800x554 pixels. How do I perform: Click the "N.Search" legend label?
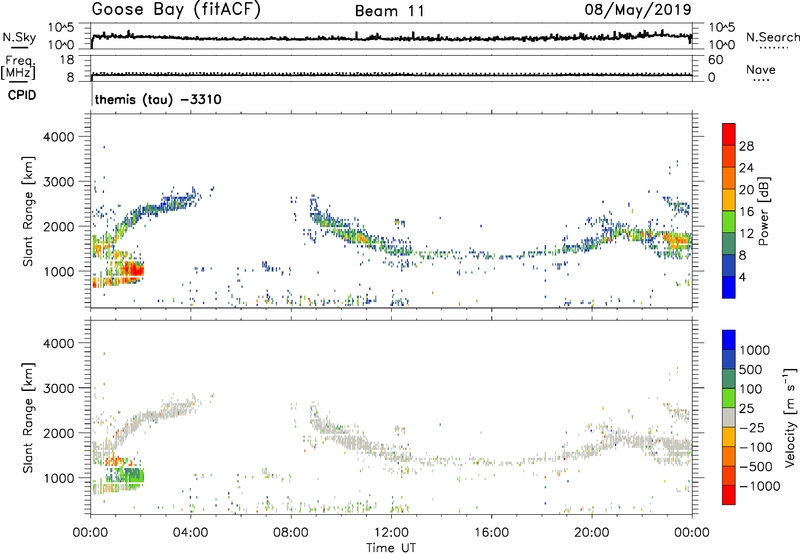(x=773, y=37)
